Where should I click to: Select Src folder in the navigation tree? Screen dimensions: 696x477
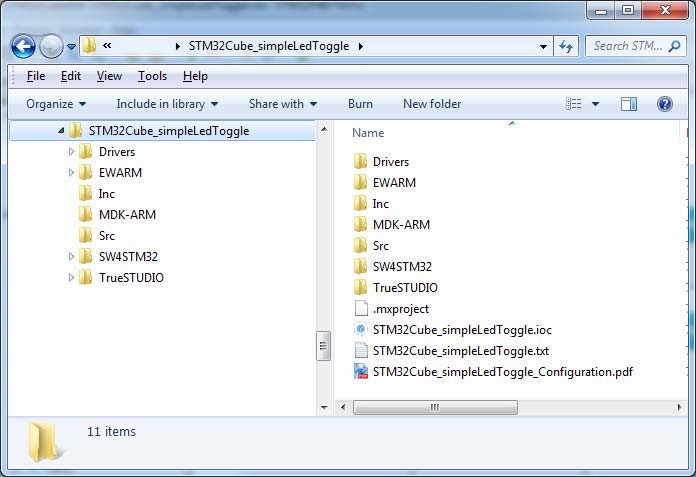click(x=107, y=236)
